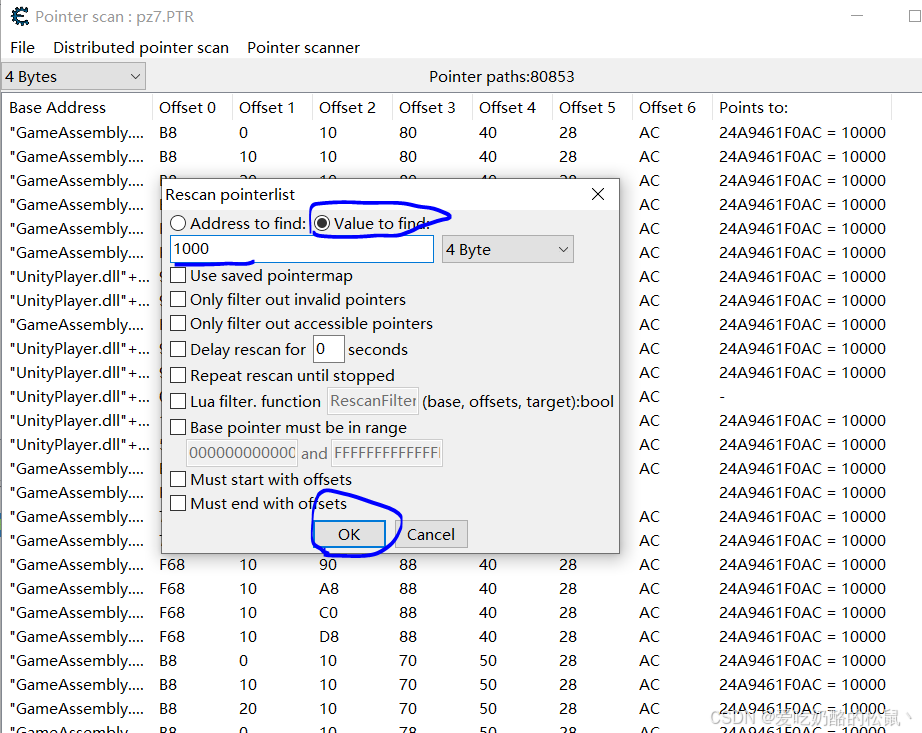Click the value input field containing 1000
Screen dimensions: 922x733
coord(302,249)
